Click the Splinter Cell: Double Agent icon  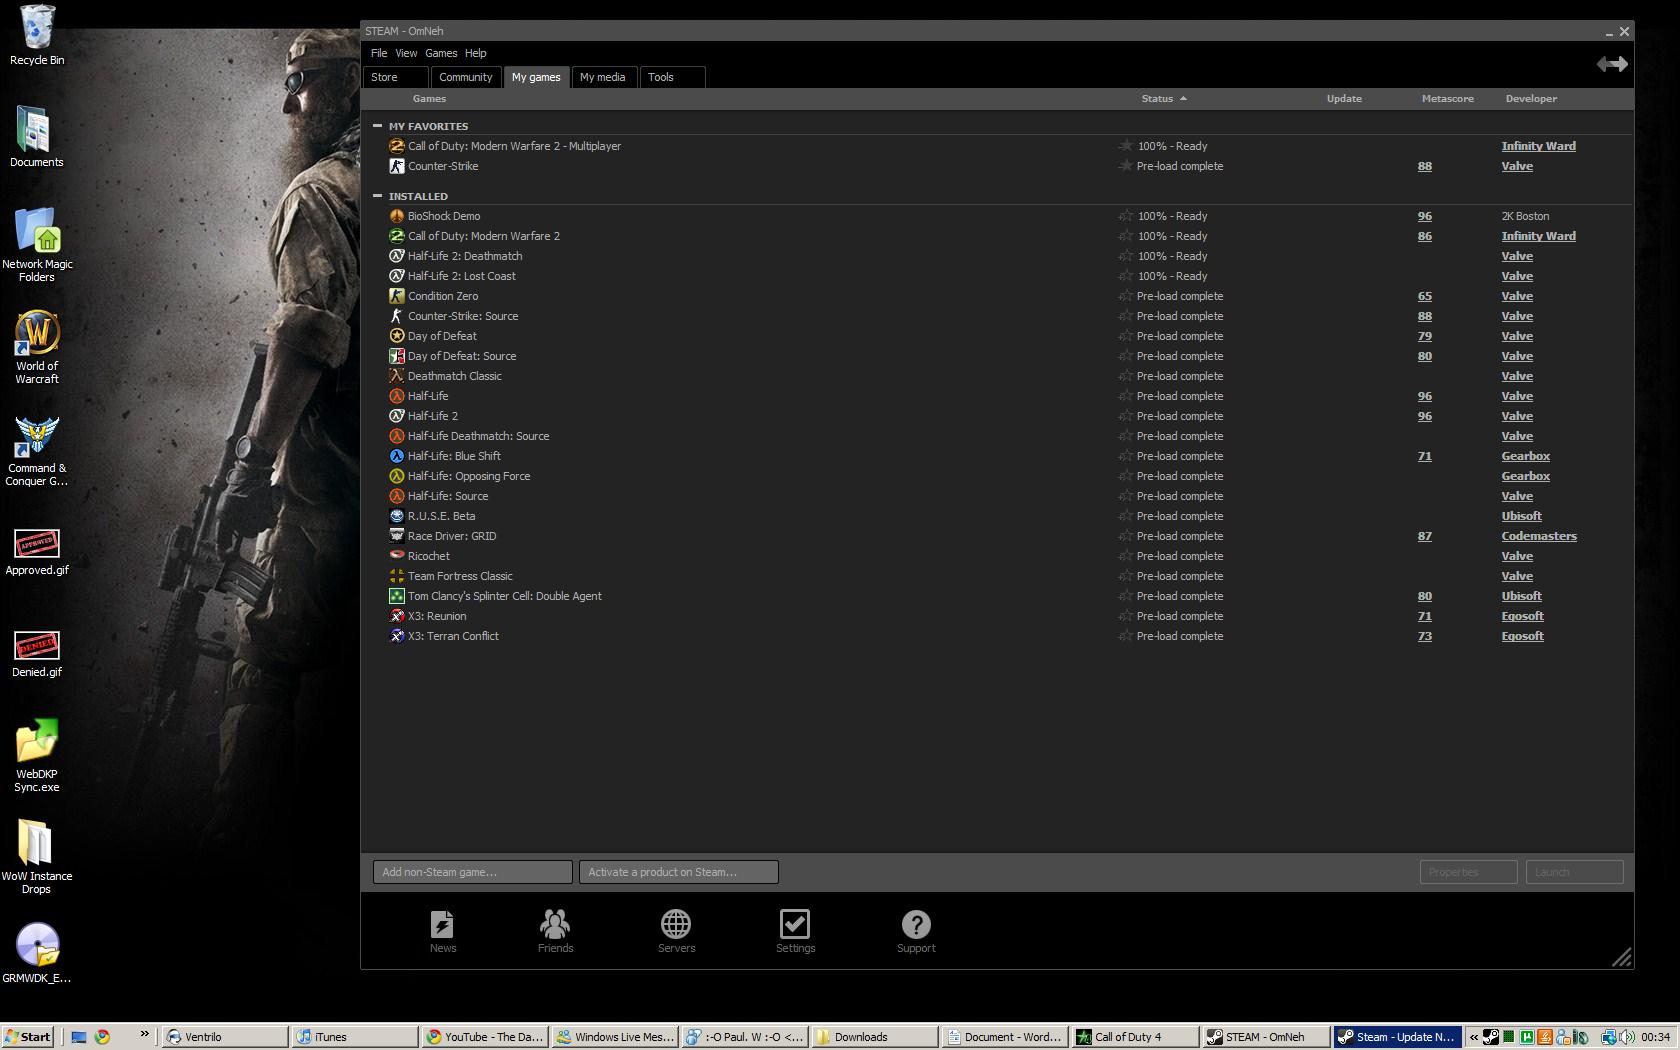point(397,596)
